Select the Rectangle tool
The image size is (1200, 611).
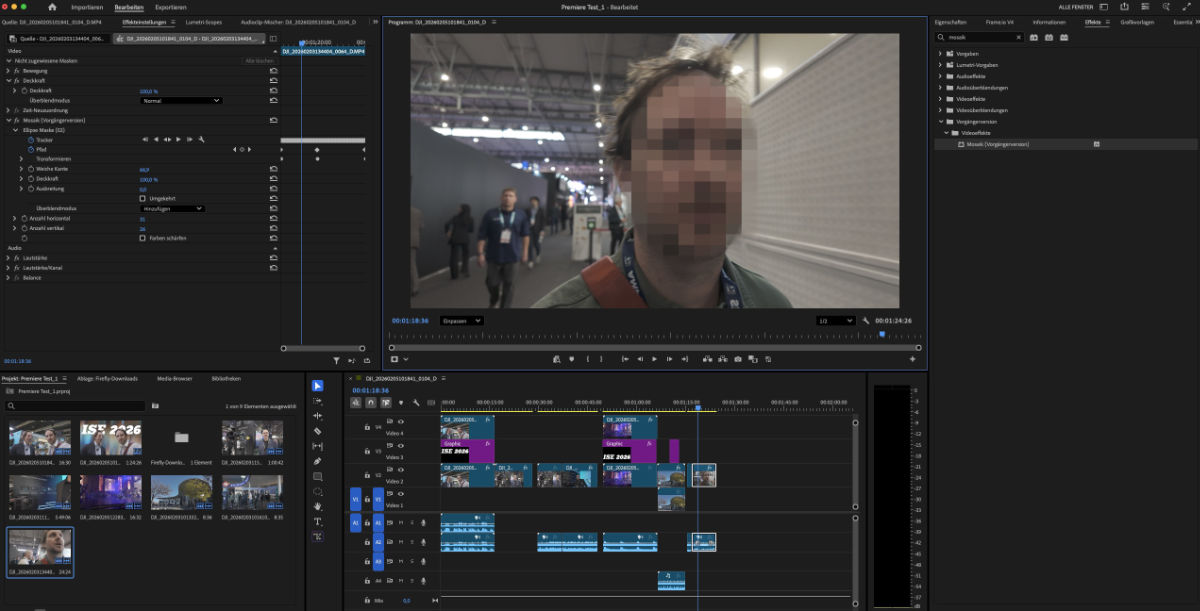point(318,477)
